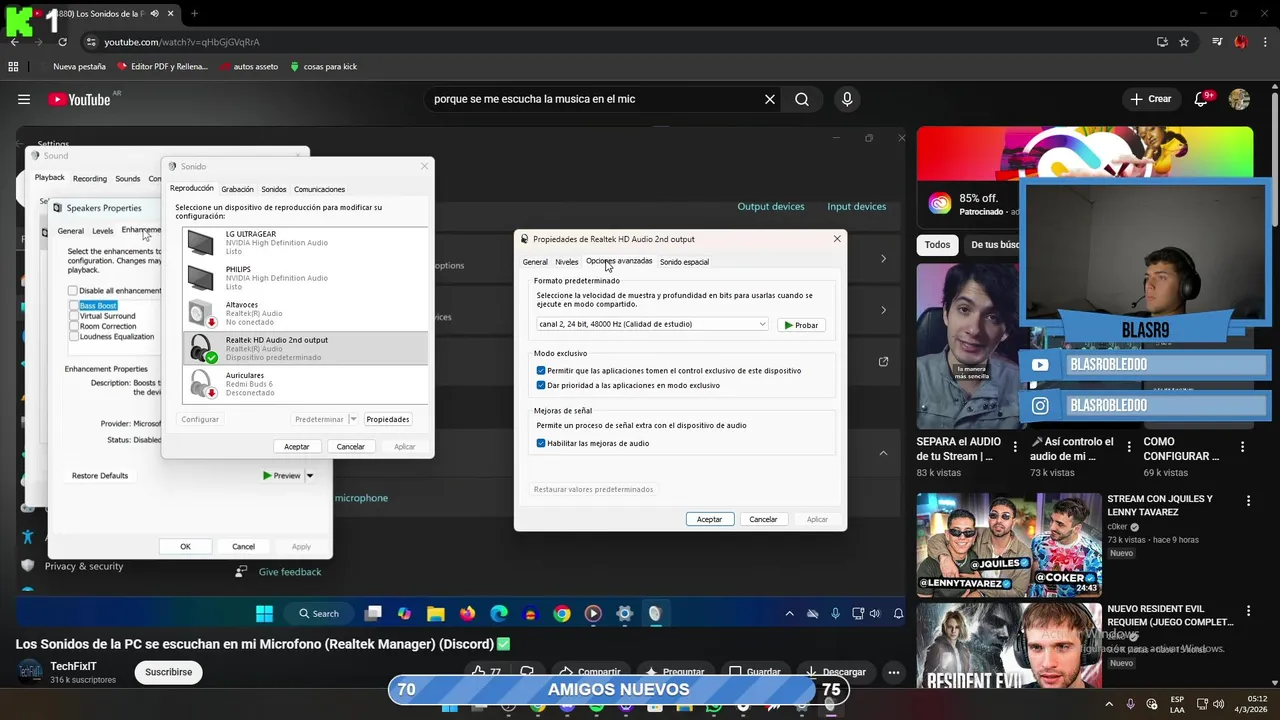Open the YouTube hamburger guide menu
Image resolution: width=1280 pixels, height=720 pixels.
24,99
